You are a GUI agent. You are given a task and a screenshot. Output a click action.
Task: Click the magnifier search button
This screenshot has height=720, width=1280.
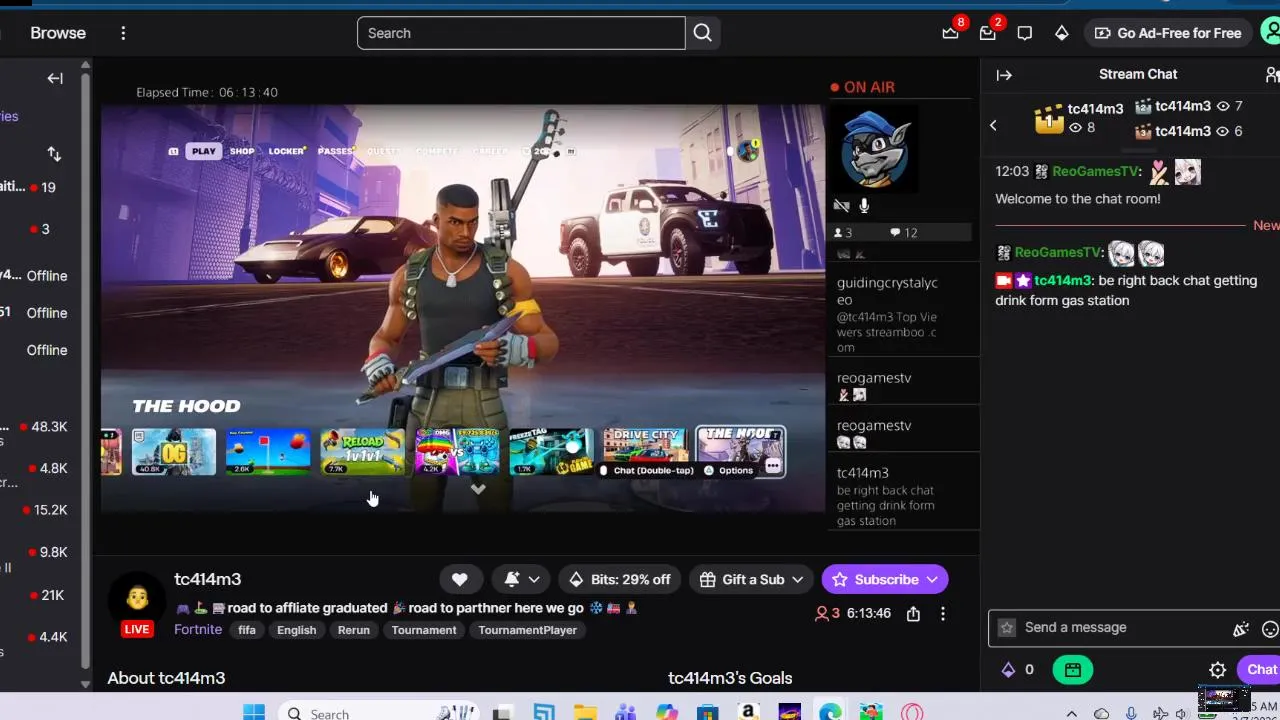703,33
